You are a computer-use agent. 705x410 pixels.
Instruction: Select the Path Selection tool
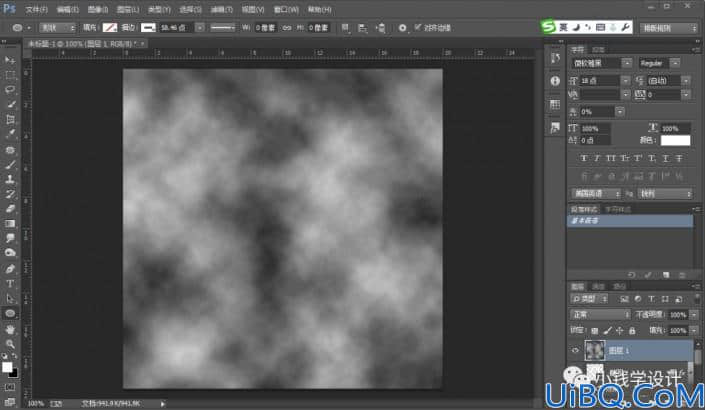pos(10,299)
